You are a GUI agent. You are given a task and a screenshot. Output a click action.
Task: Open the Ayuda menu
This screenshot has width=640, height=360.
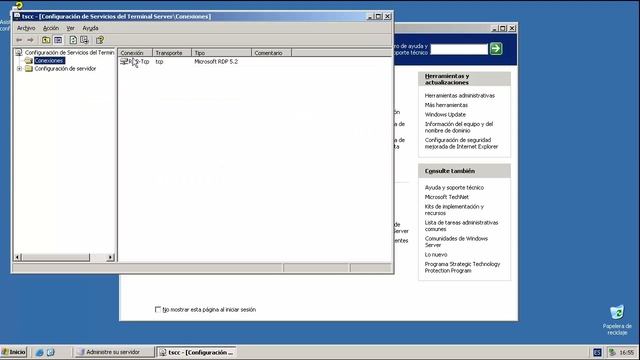[x=90, y=28]
